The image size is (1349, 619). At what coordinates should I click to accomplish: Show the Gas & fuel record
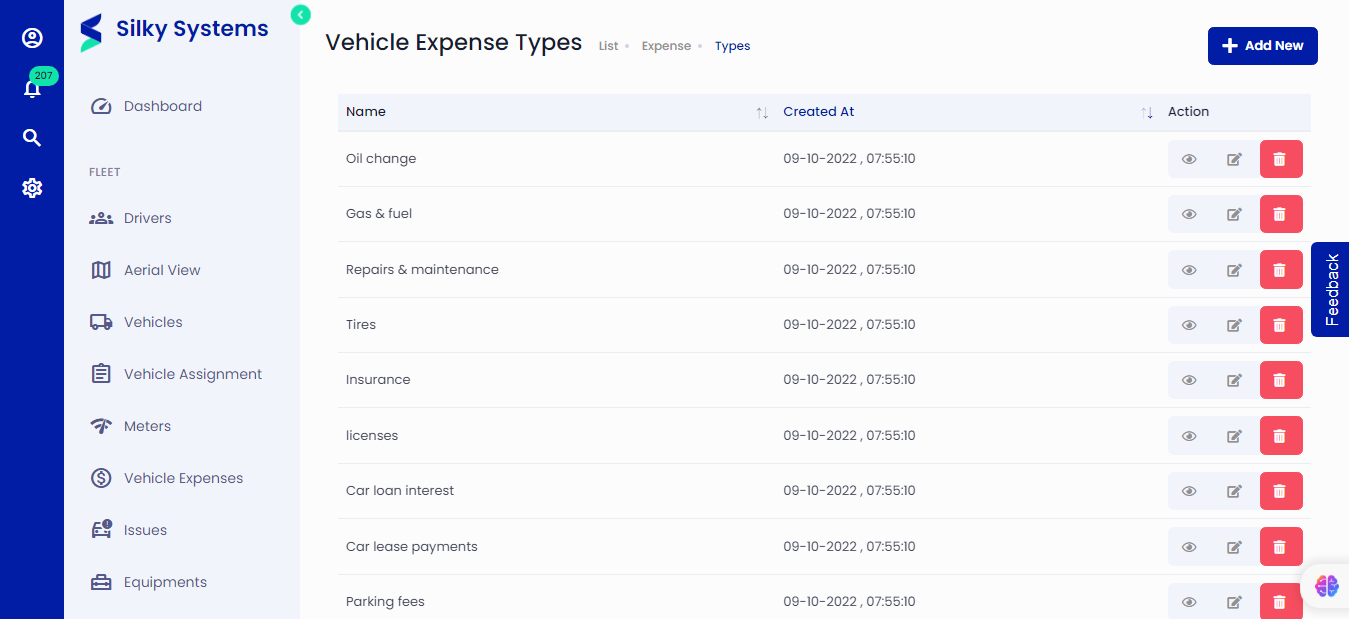(x=1188, y=213)
